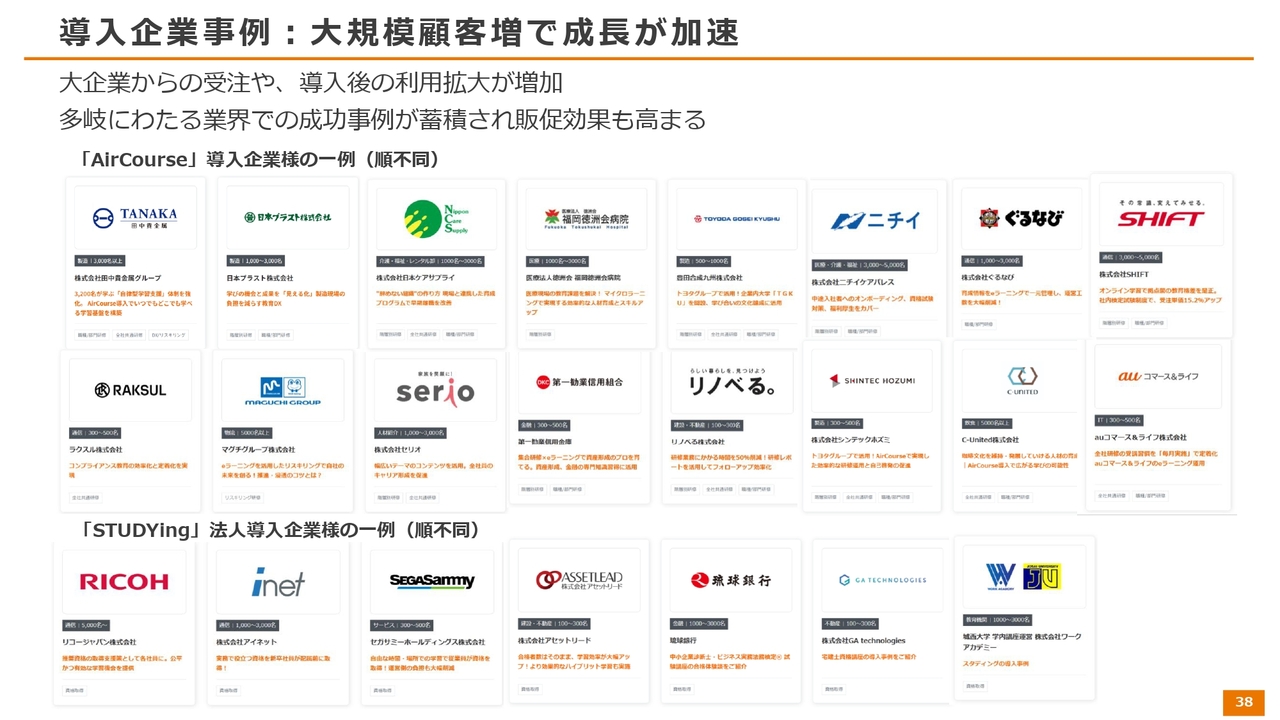The width and height of the screenshot is (1280, 720).
Task: Select the マグチグループ株式会社 company name
Action: point(258,451)
